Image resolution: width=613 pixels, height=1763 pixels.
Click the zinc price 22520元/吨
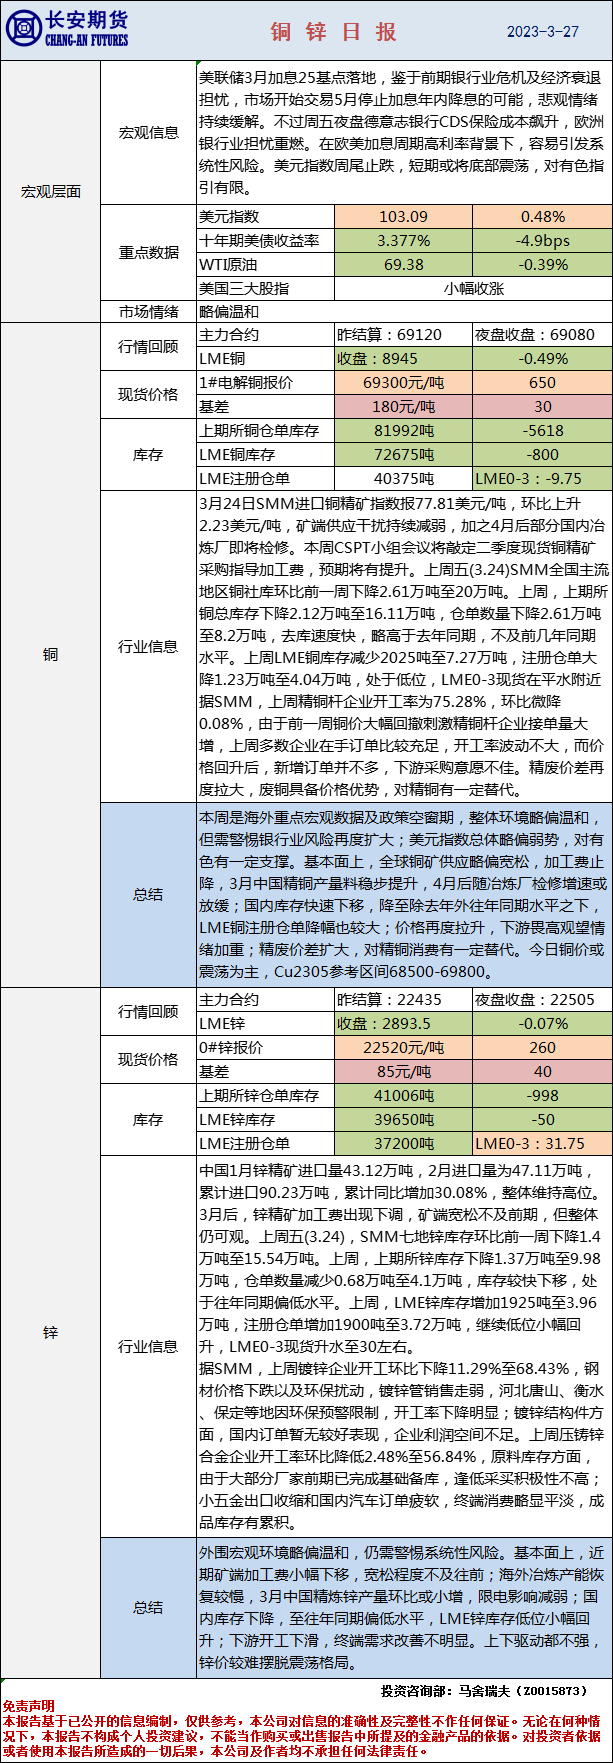point(403,1047)
